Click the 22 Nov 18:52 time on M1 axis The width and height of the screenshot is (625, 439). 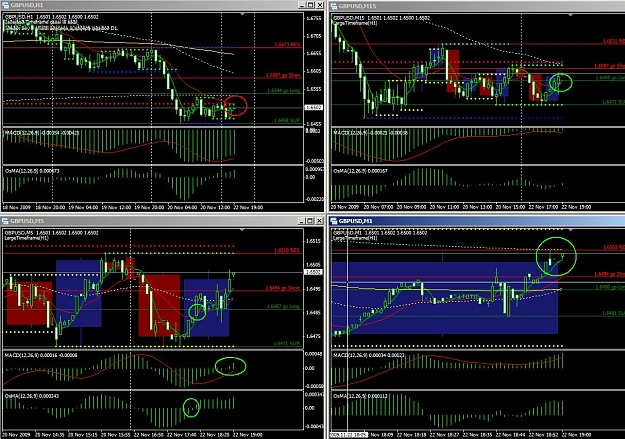point(543,435)
